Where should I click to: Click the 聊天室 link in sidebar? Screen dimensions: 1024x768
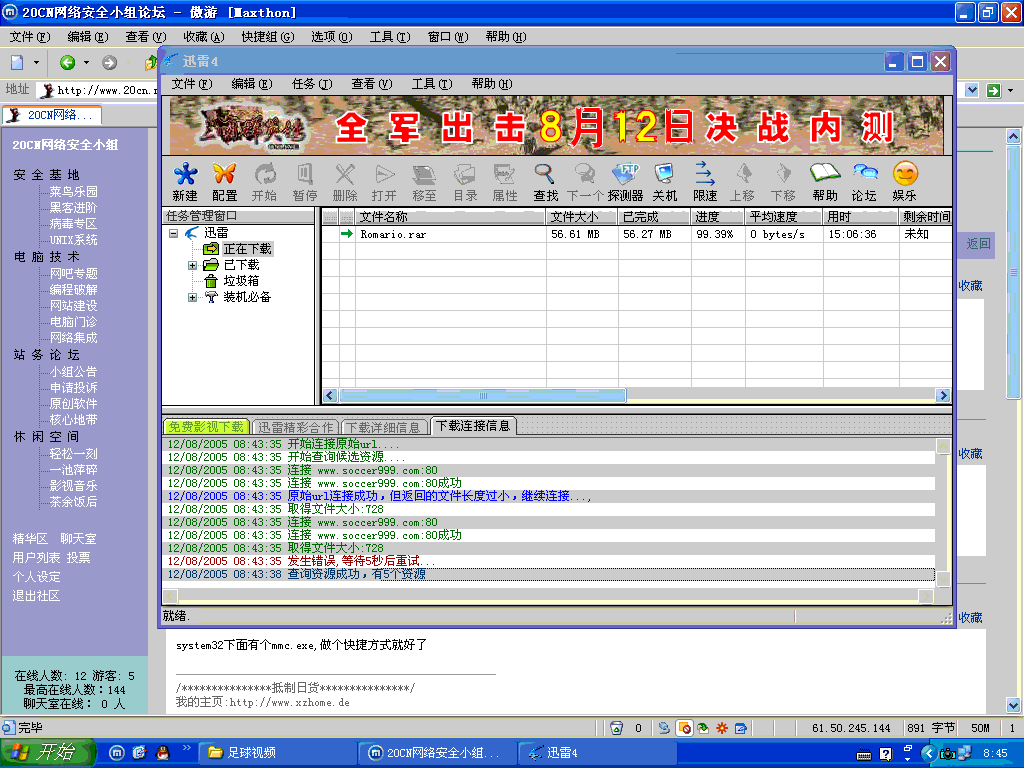point(78,539)
